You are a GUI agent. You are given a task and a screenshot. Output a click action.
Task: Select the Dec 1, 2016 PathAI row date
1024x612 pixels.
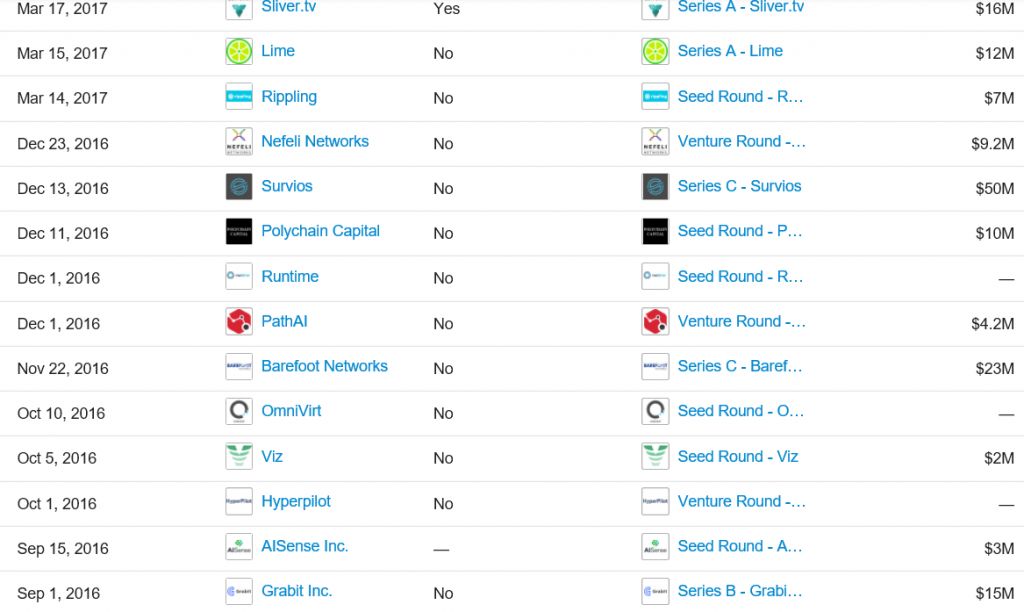tap(59, 324)
